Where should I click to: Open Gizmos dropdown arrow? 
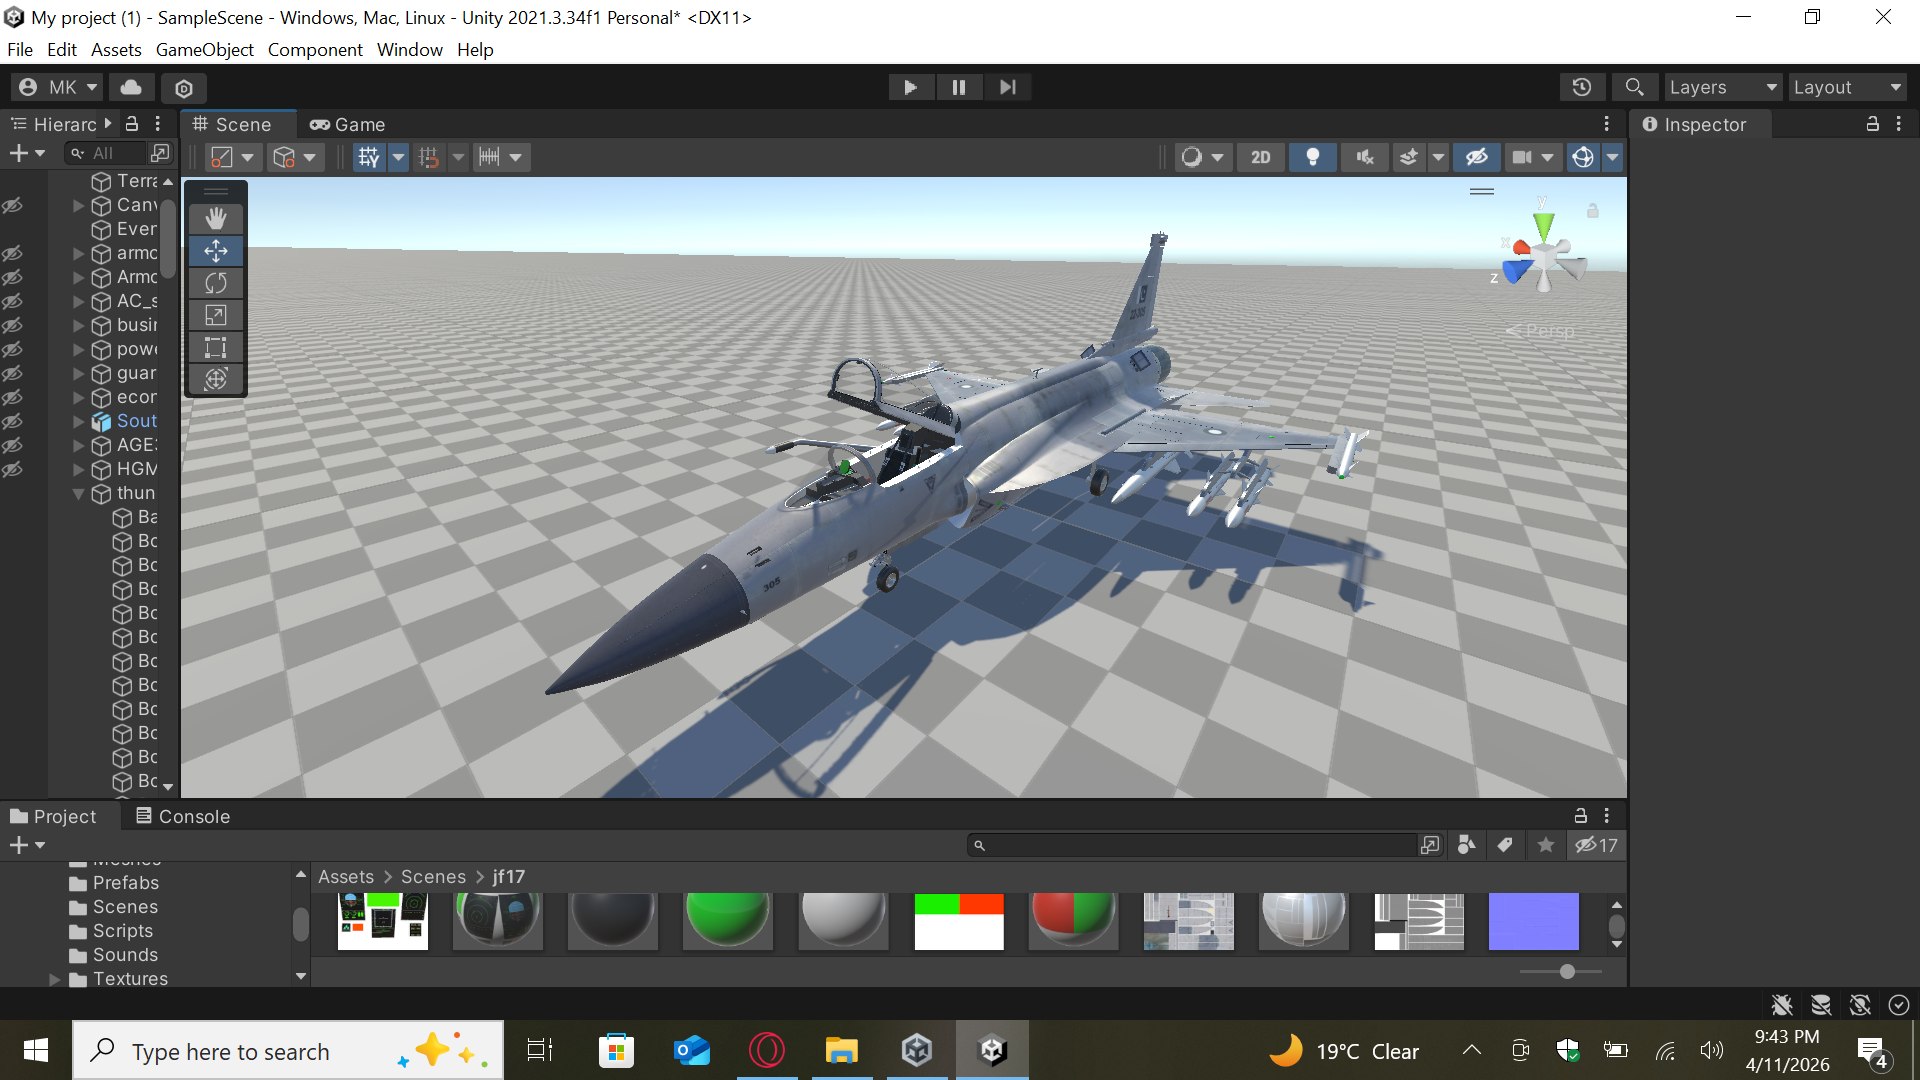coord(1612,157)
